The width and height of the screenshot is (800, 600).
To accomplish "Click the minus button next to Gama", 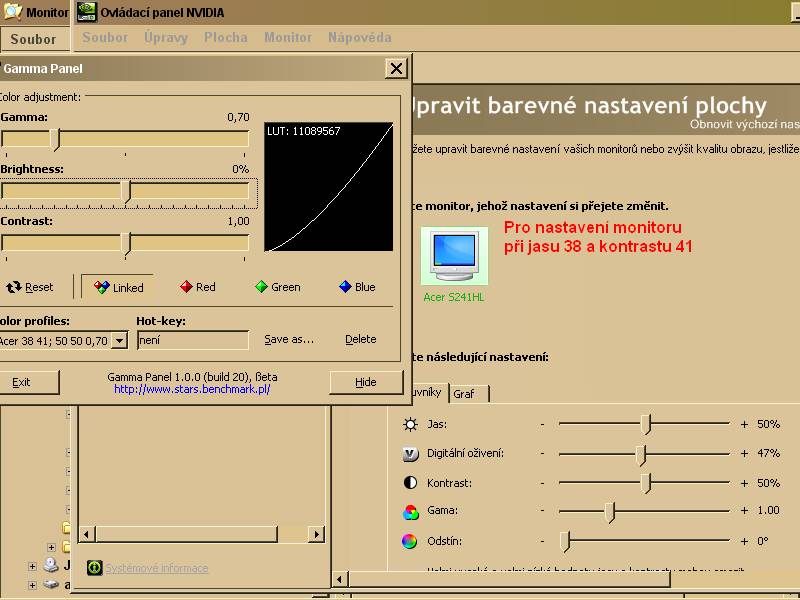I will point(542,510).
